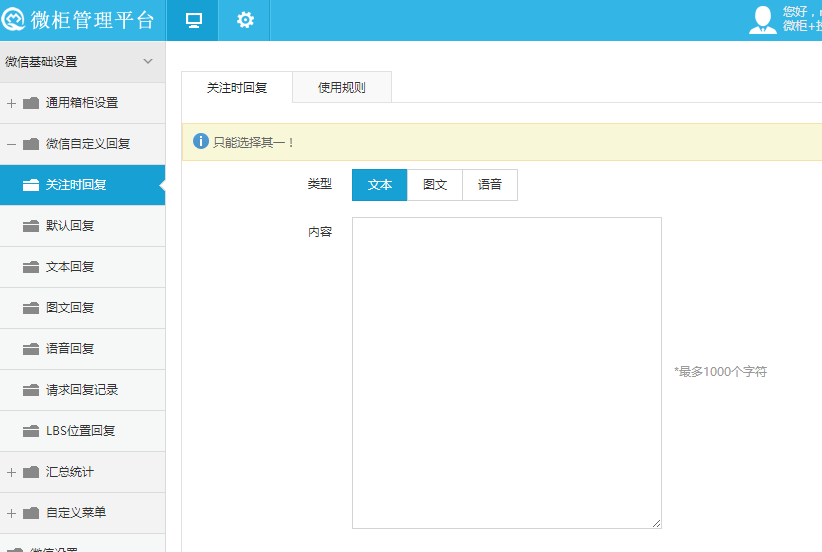Select 语音 reply type

(x=490, y=185)
